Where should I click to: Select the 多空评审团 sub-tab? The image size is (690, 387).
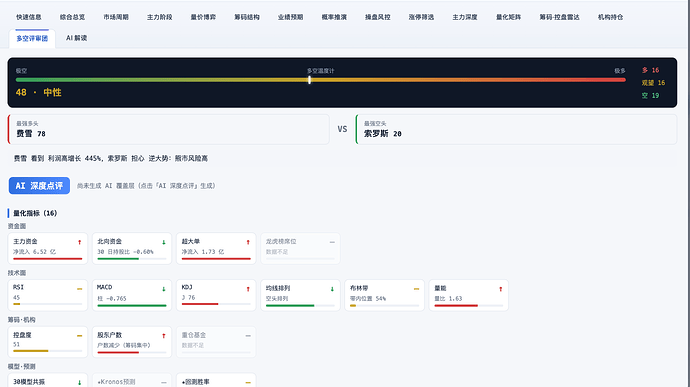pos(32,38)
